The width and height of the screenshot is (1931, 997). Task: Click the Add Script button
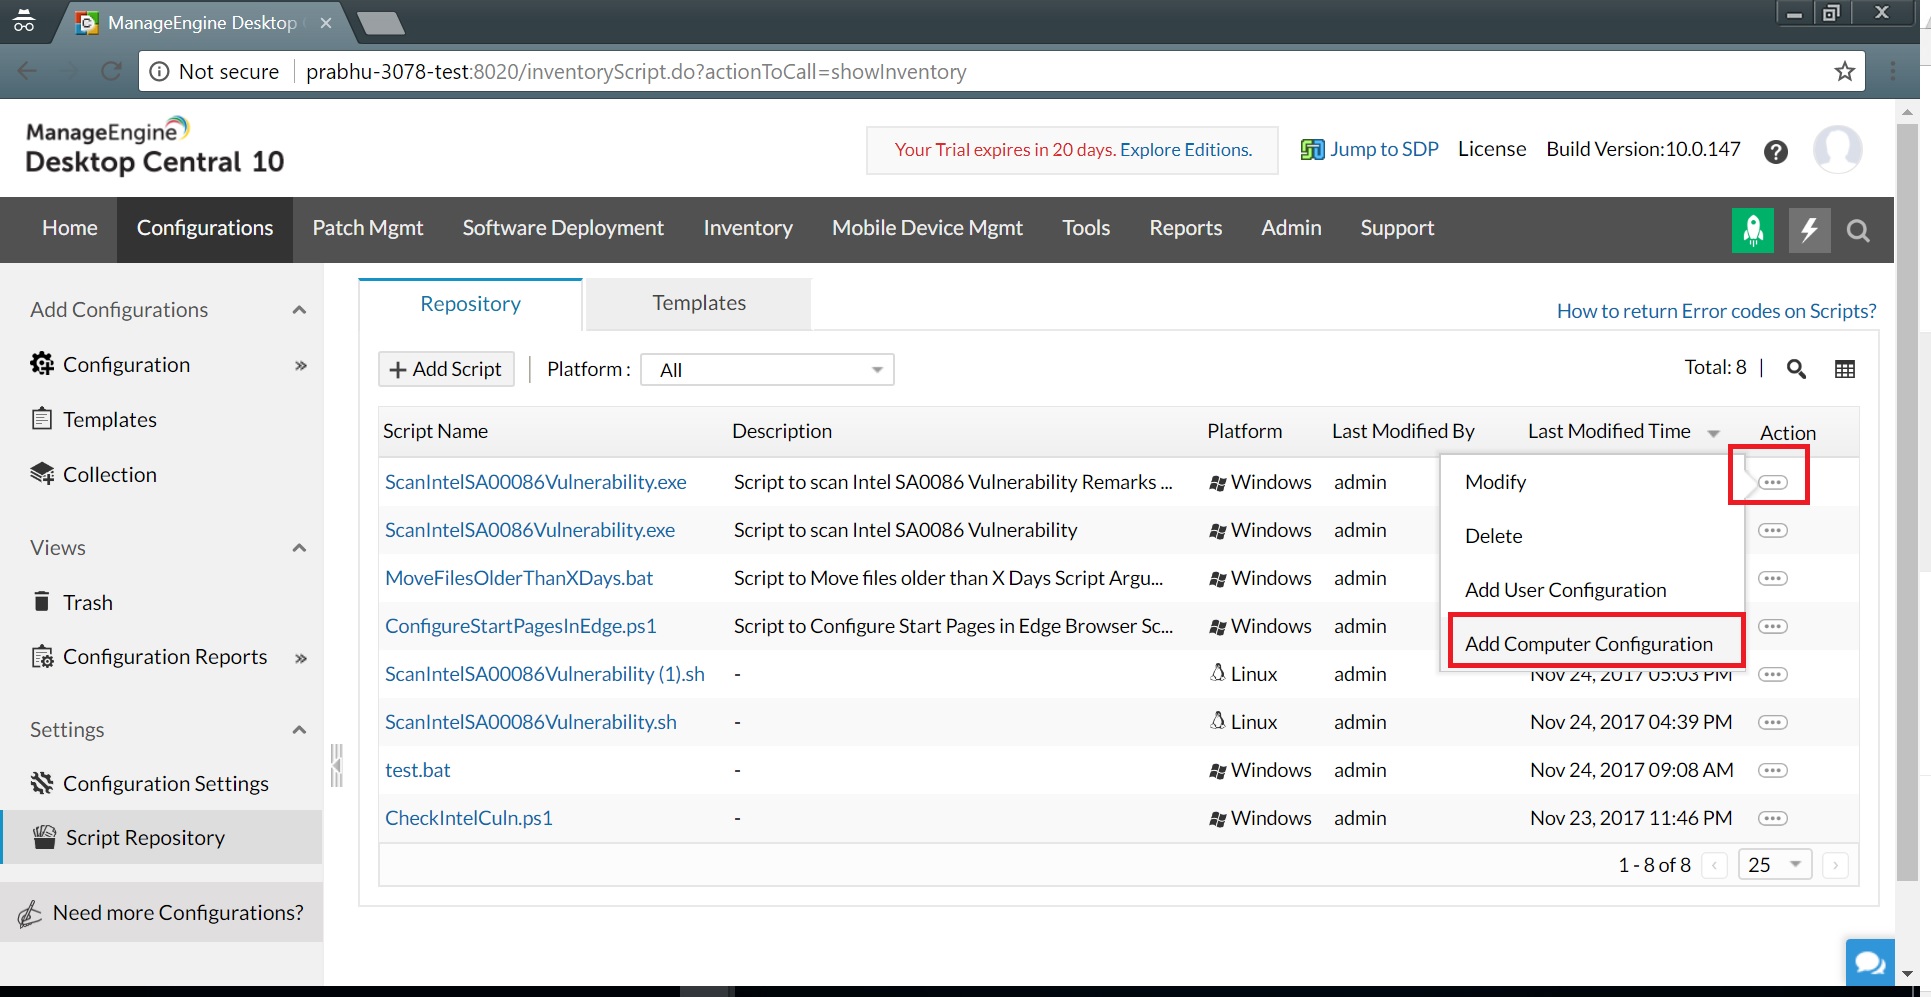446,369
